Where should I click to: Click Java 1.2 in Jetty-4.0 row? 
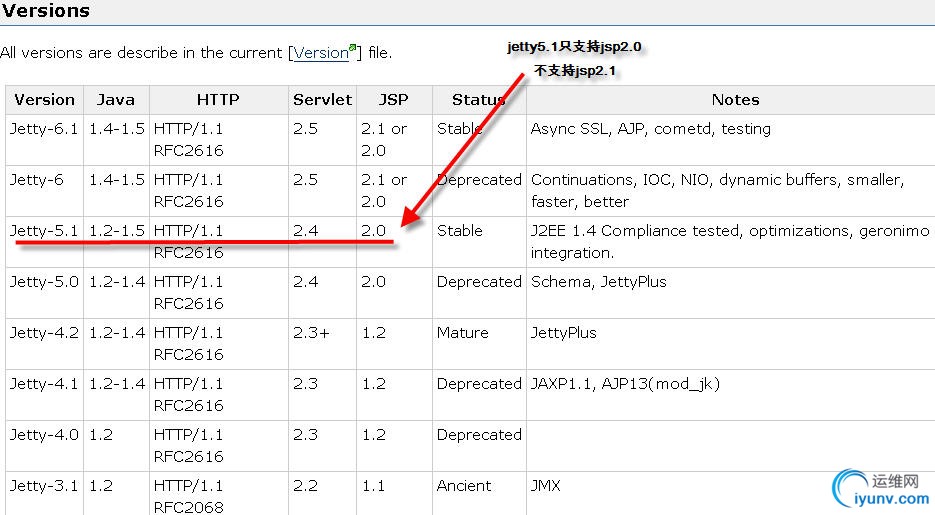(x=101, y=435)
